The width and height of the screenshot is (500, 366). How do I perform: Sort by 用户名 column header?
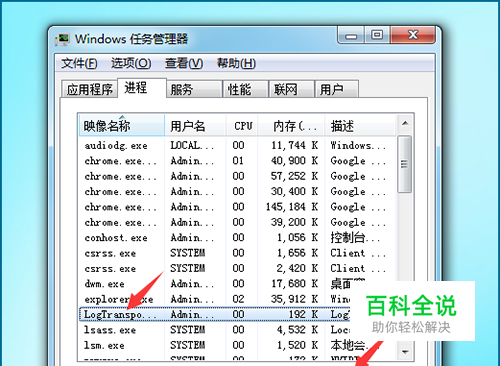click(x=196, y=126)
